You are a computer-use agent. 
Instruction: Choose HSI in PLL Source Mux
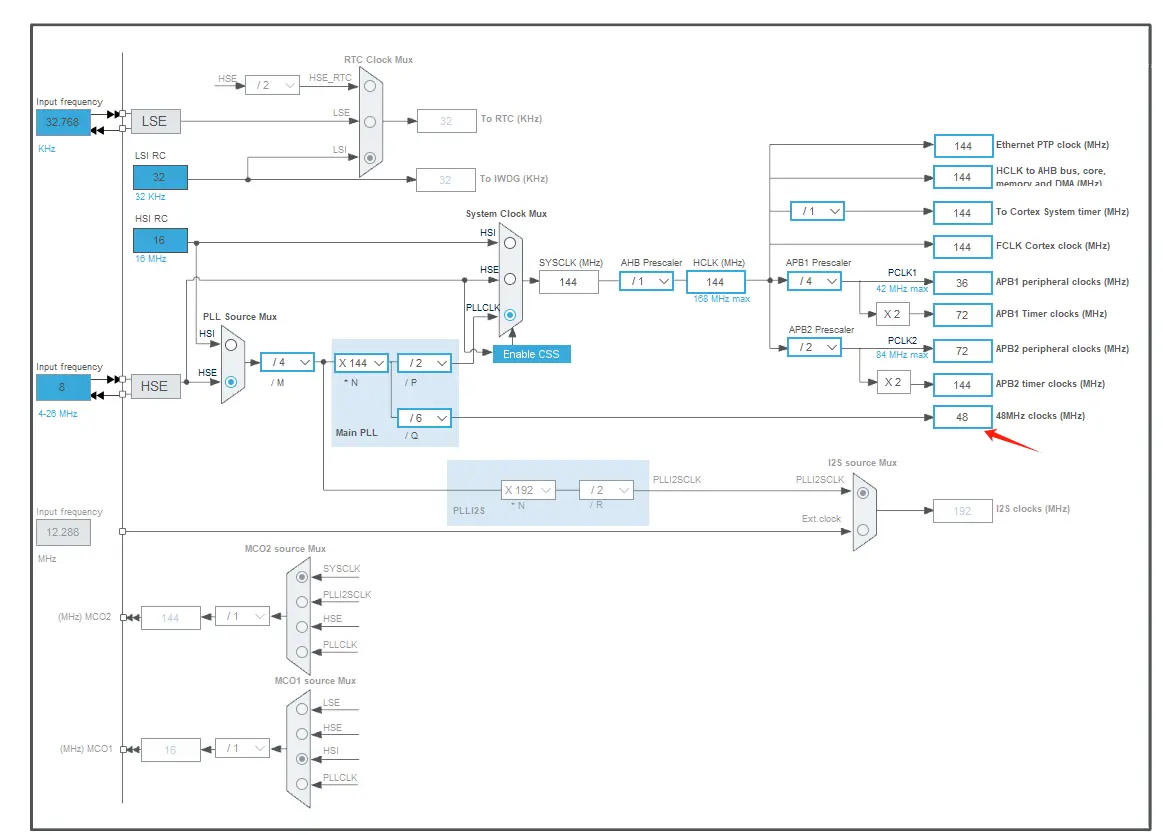(231, 345)
